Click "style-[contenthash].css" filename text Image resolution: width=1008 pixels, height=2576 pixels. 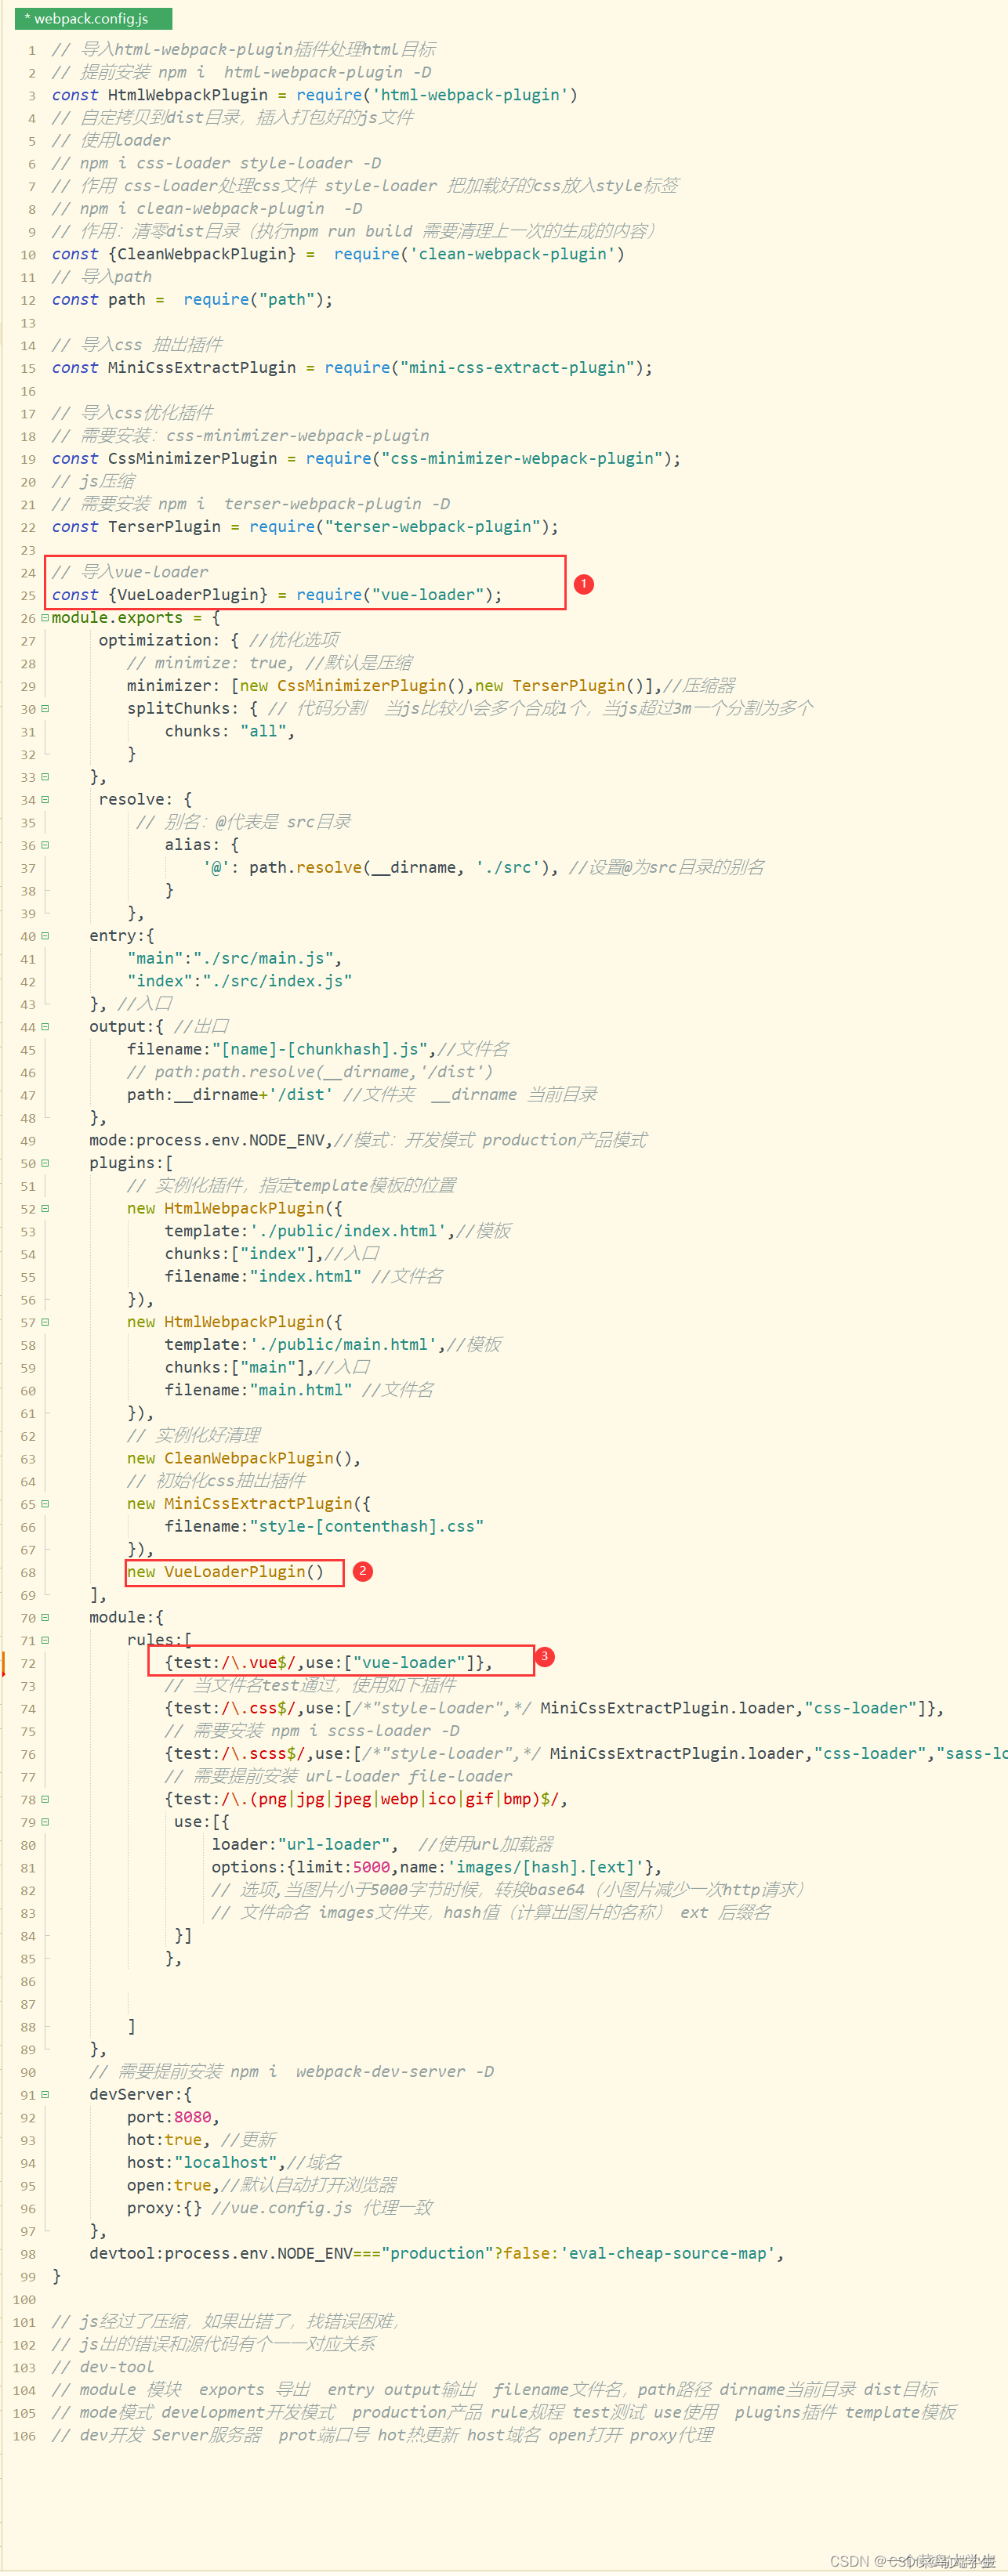[366, 1527]
